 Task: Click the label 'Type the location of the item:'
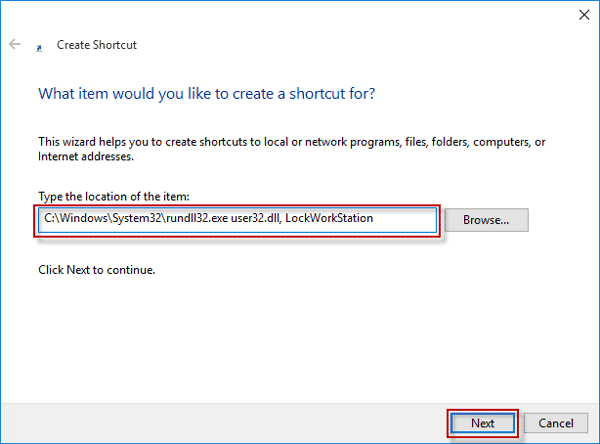114,196
